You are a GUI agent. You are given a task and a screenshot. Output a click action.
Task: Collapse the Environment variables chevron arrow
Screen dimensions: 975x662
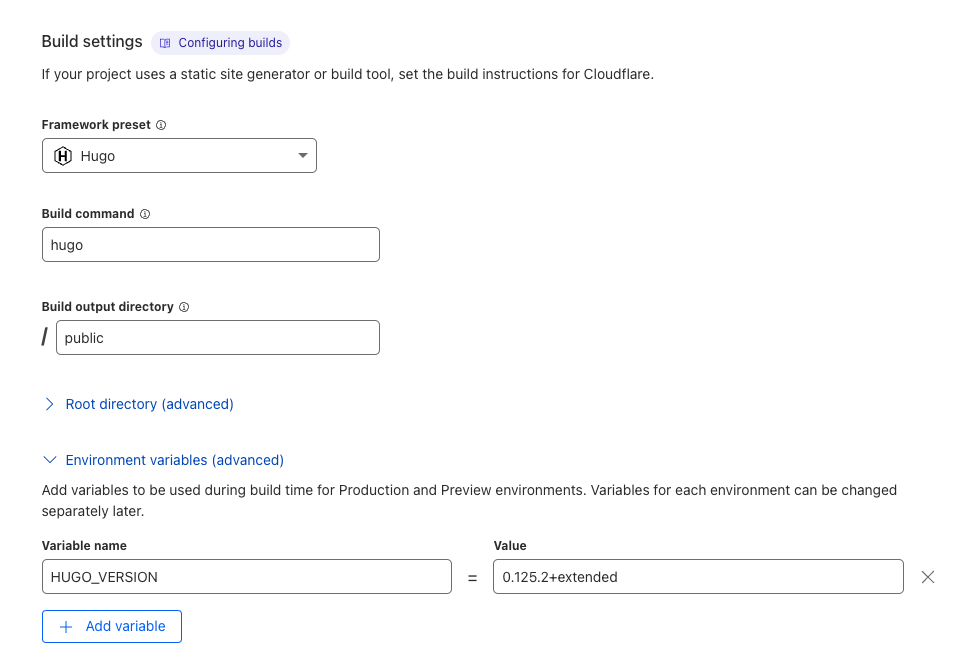[x=49, y=460]
